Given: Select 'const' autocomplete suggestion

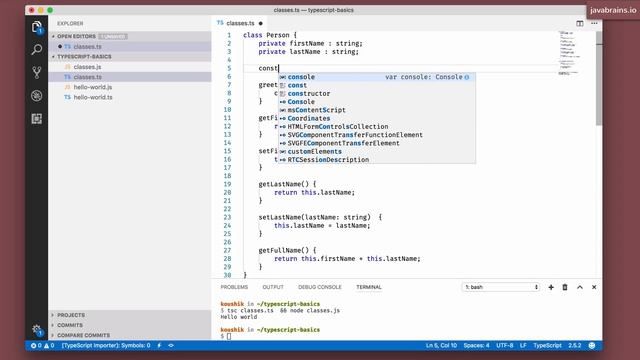Looking at the screenshot, I should point(377,85).
